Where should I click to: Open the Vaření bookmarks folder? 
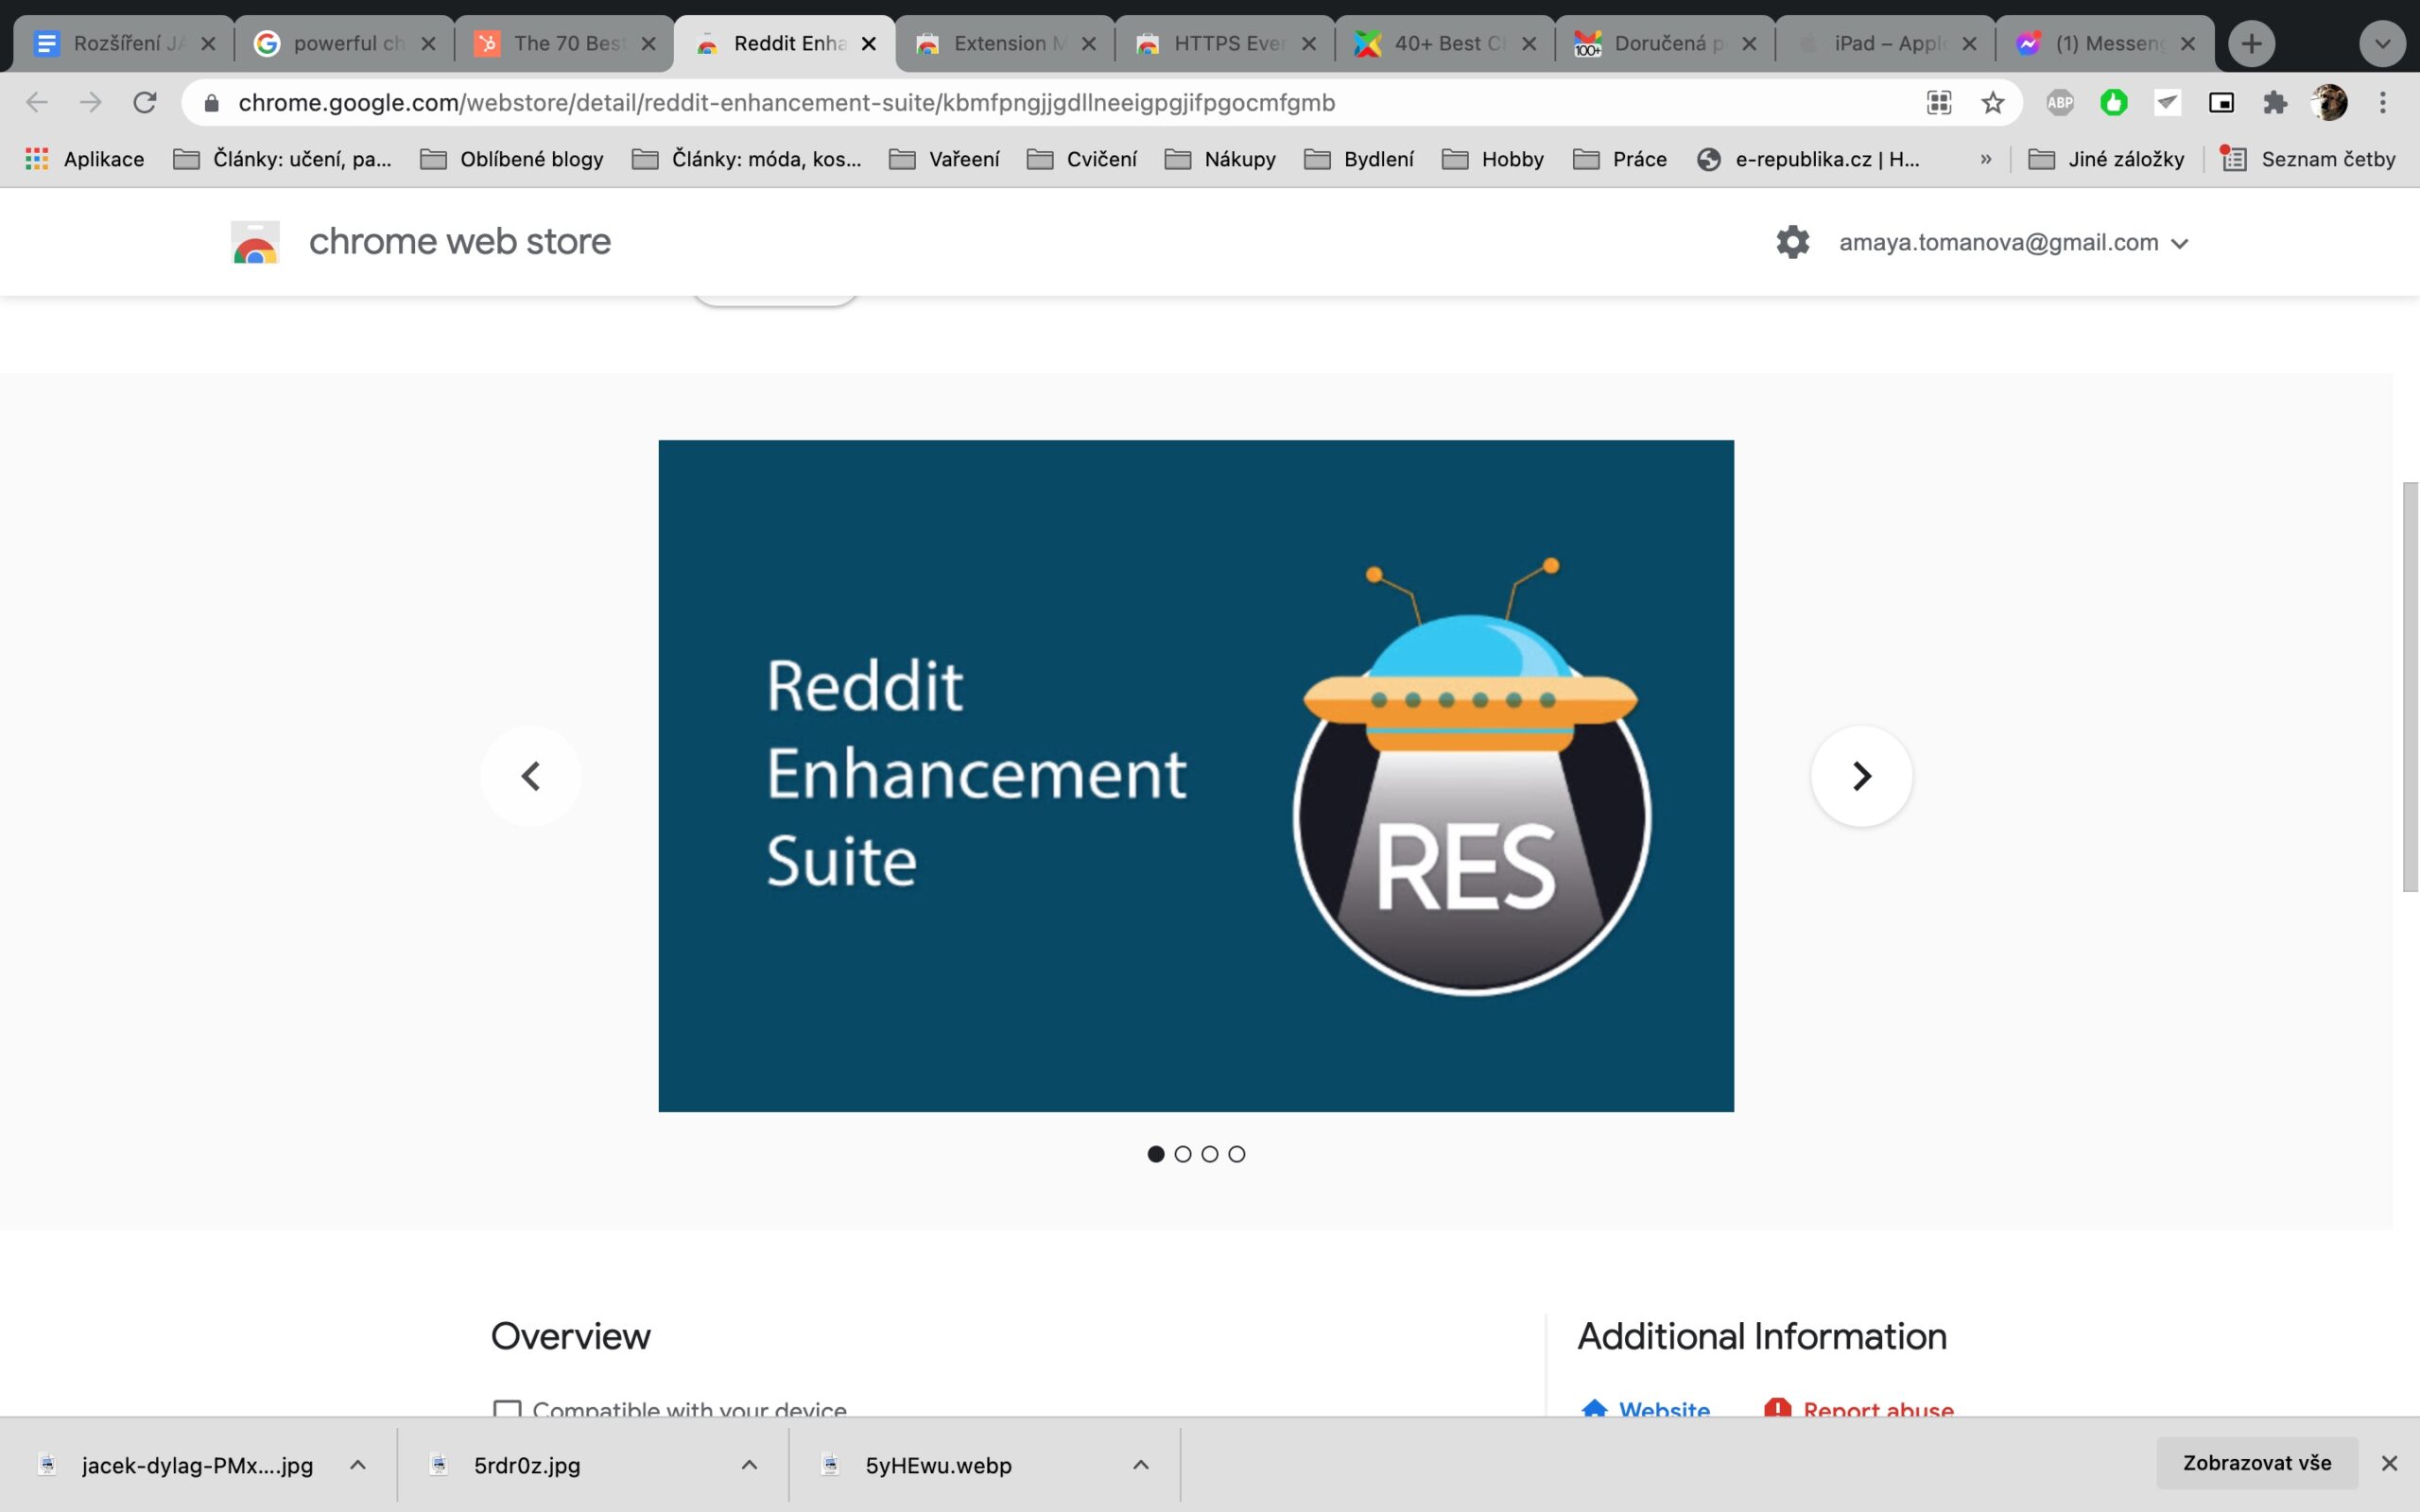[x=946, y=158]
